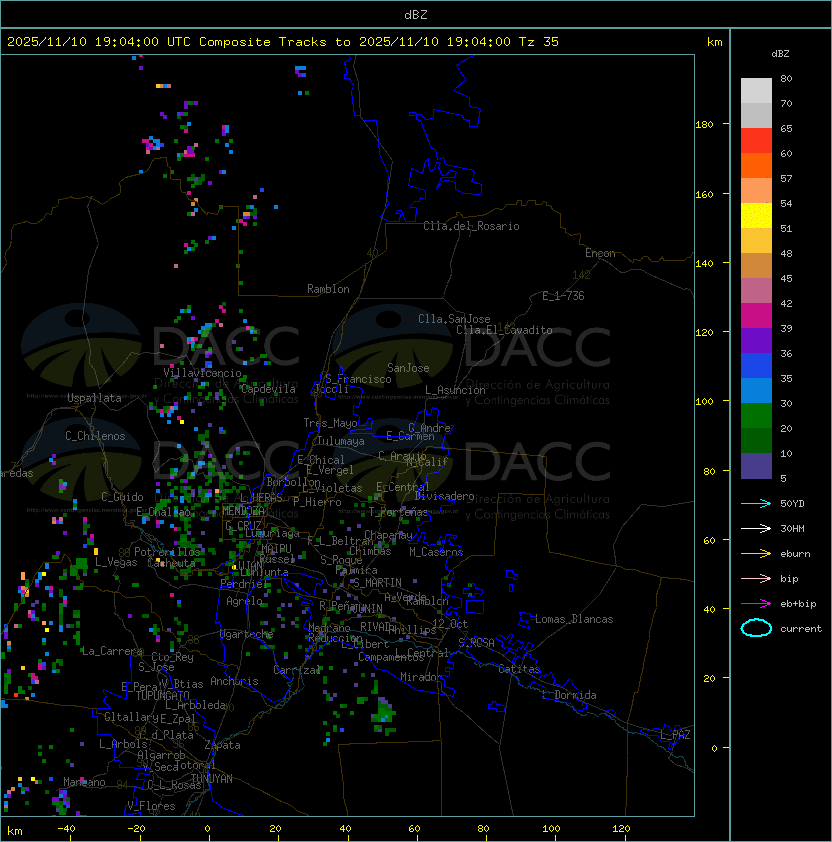Pick the red 60-65 dBZ color swatch
The width and height of the screenshot is (832, 842).
(x=756, y=141)
